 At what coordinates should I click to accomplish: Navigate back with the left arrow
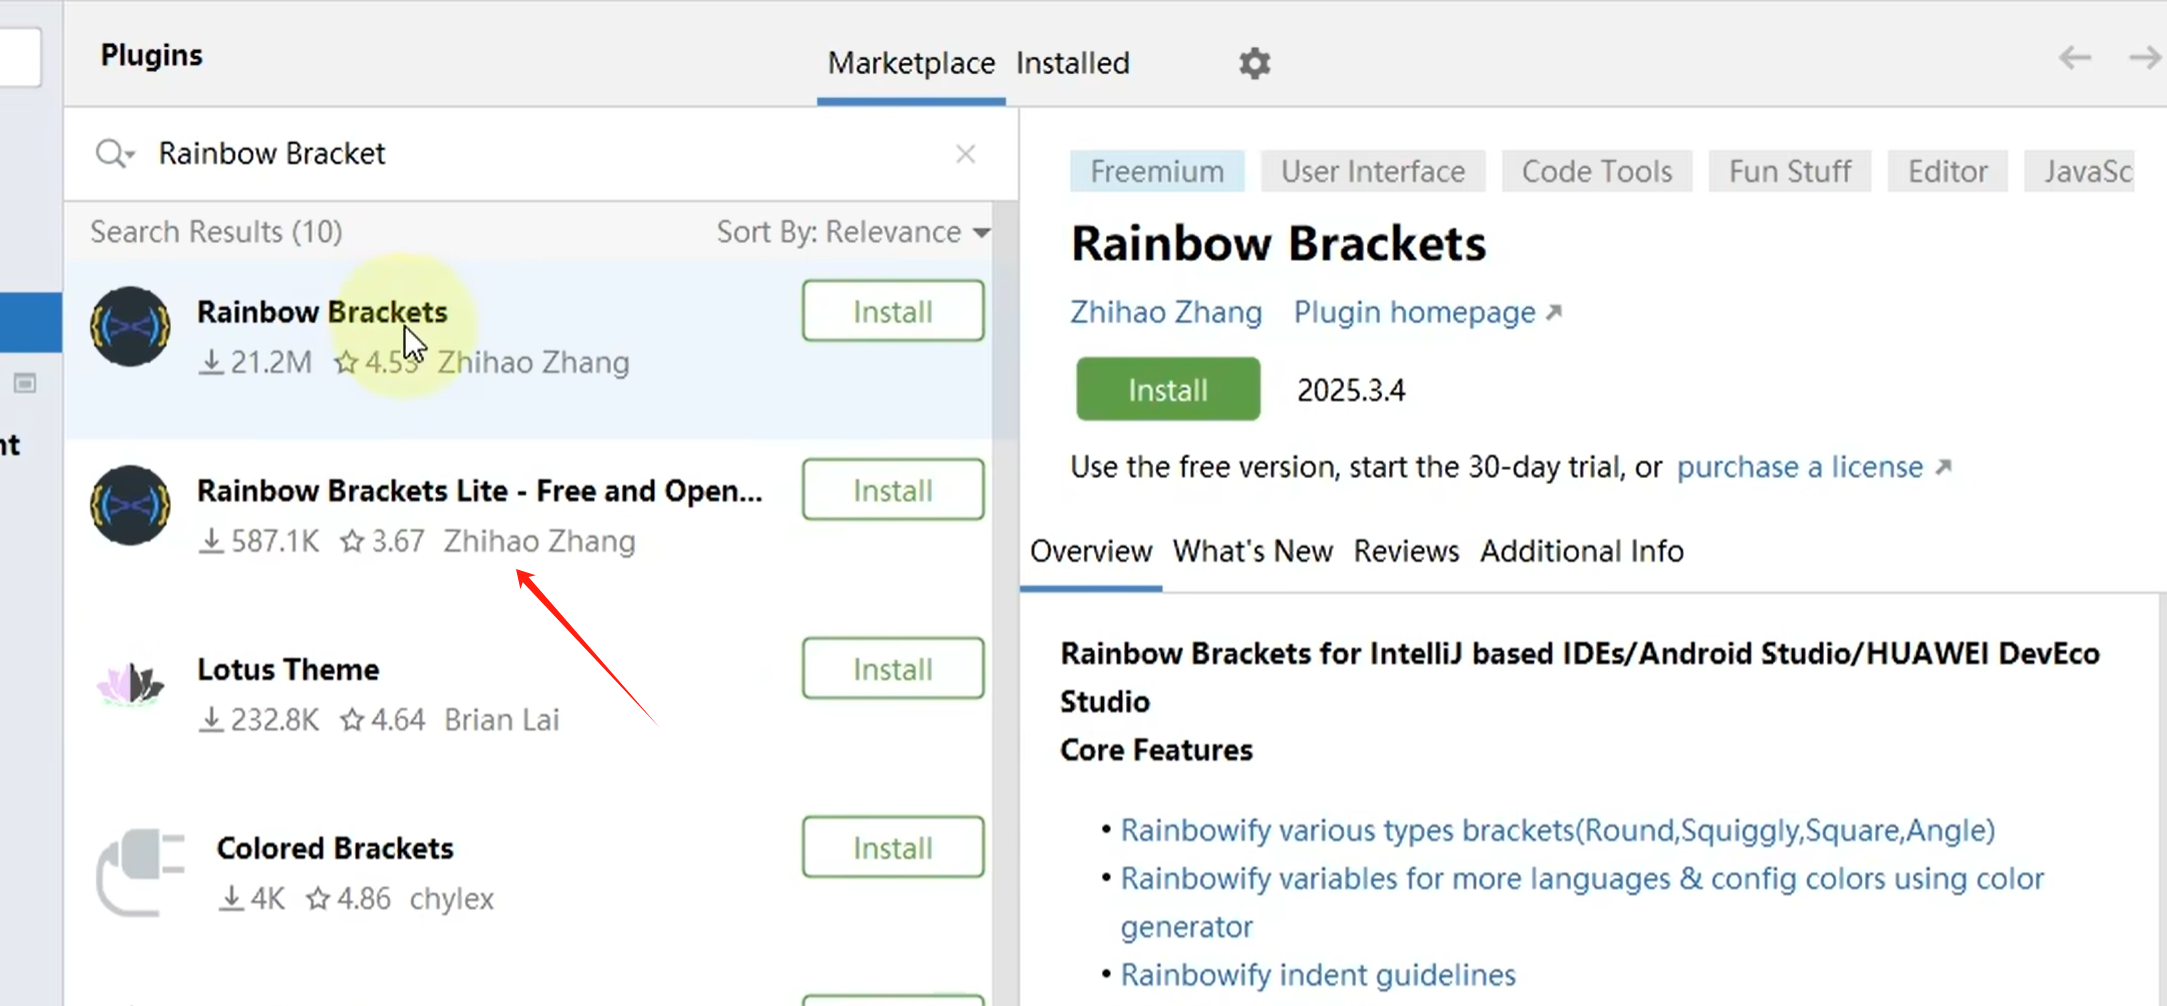click(2075, 58)
